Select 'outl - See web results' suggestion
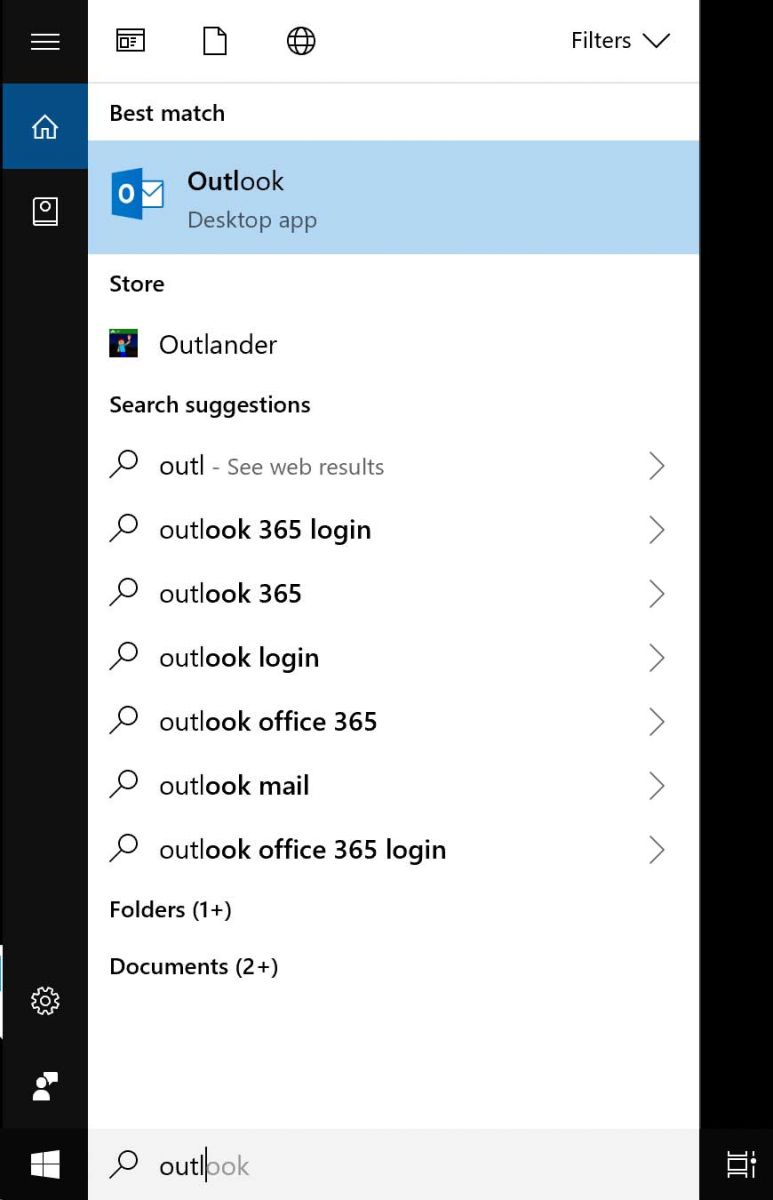This screenshot has height=1200, width=773. coord(271,466)
